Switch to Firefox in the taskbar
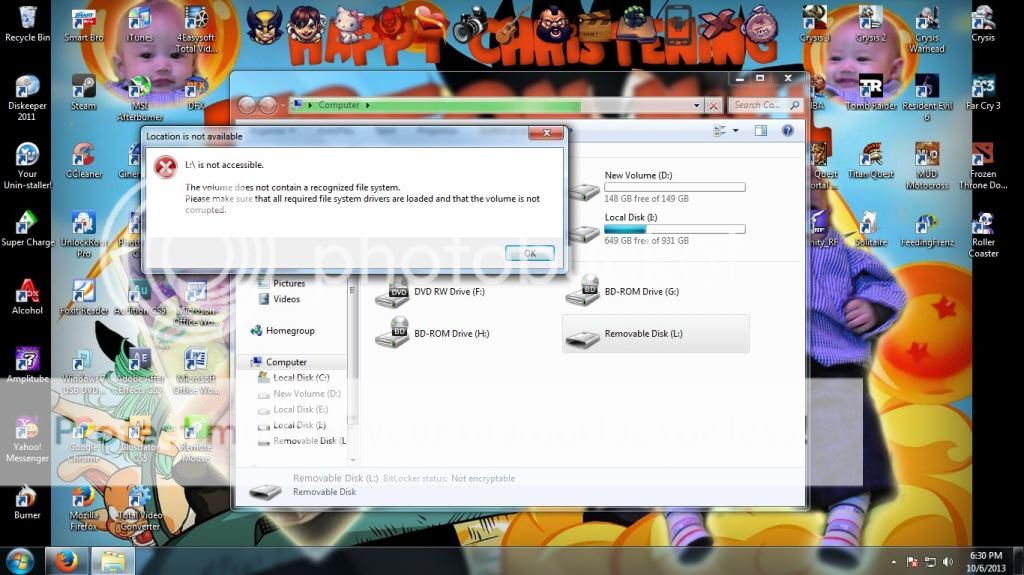 [66, 561]
